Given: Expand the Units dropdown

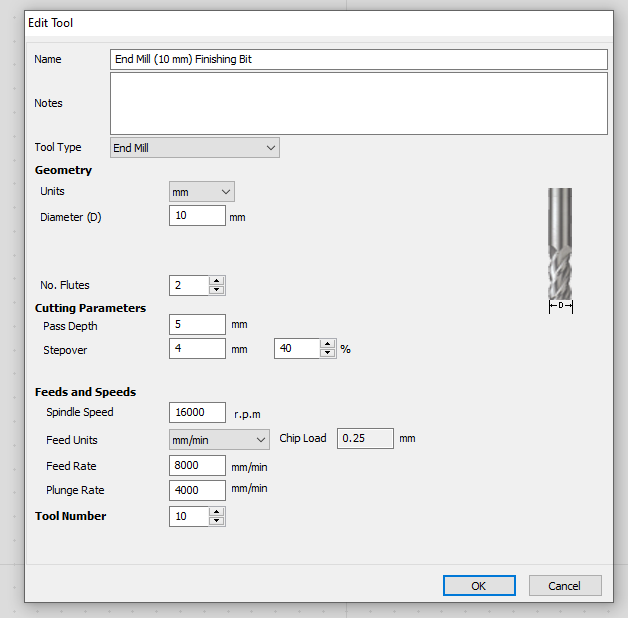Looking at the screenshot, I should click(x=201, y=191).
